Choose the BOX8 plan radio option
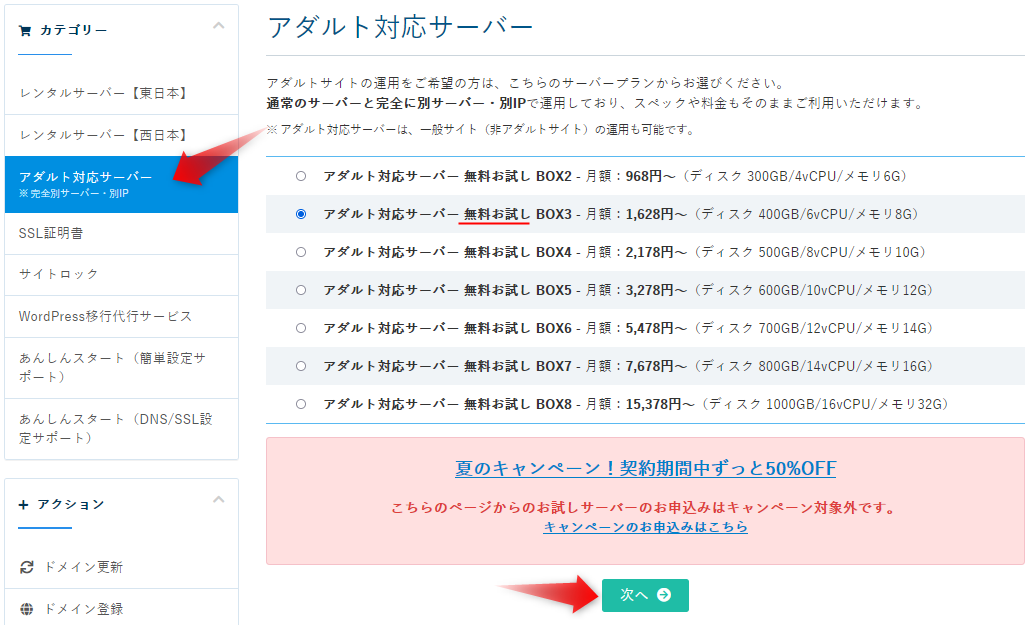This screenshot has width=1035, height=625. coord(301,404)
